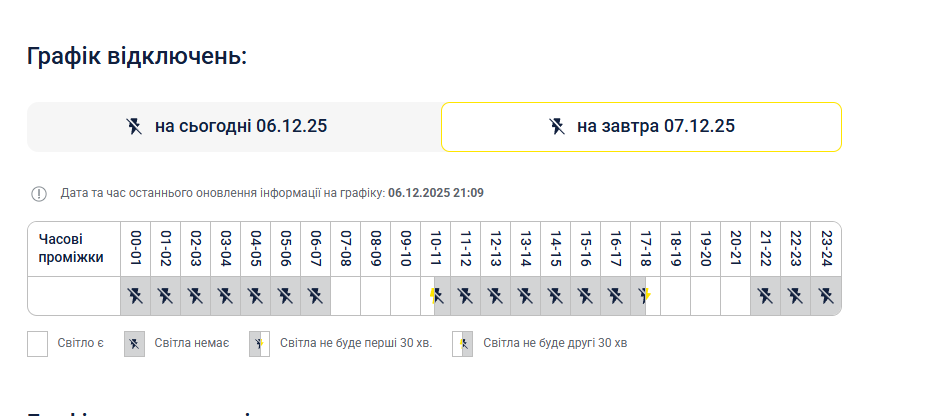Click the white 'Світло є' legend box
This screenshot has height=416, width=934.
(37, 344)
